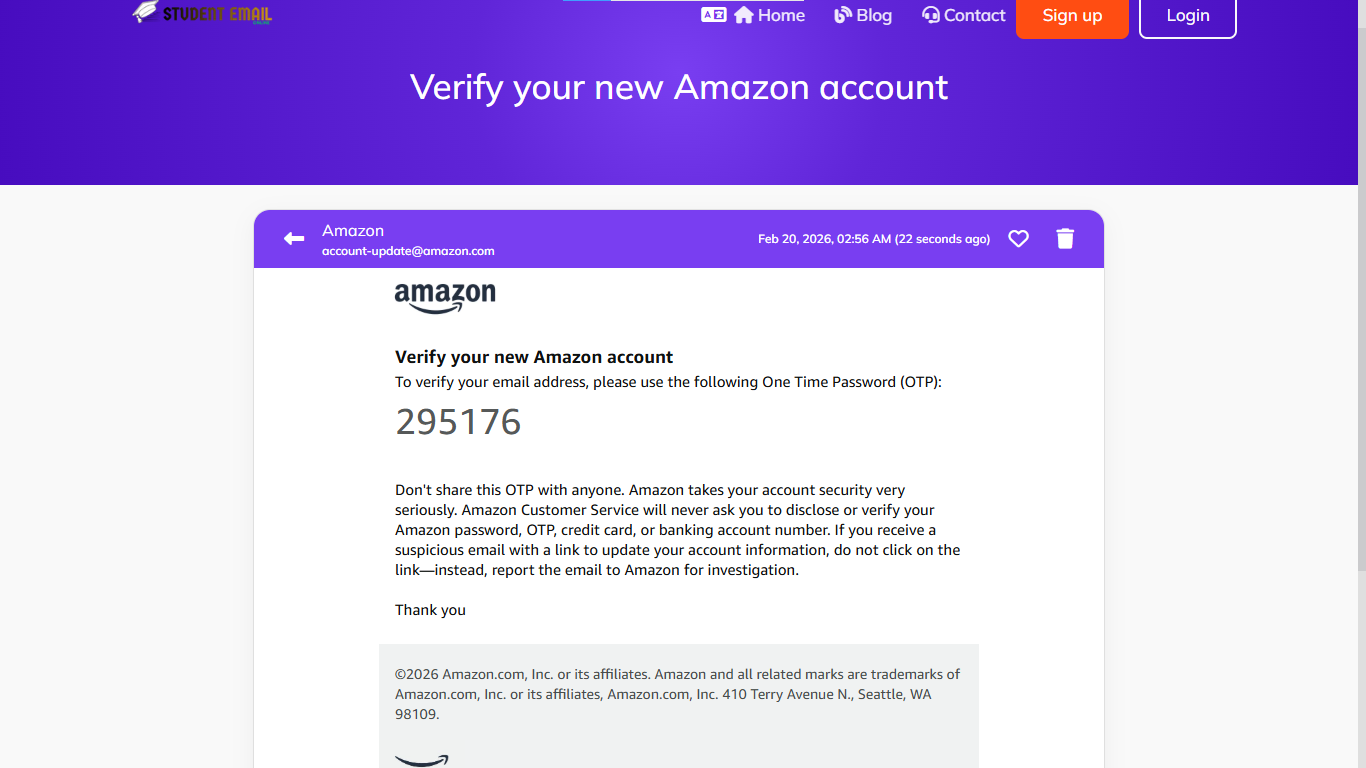Go back using the left arrow icon
Viewport: 1366px width, 768px height.
pos(294,238)
